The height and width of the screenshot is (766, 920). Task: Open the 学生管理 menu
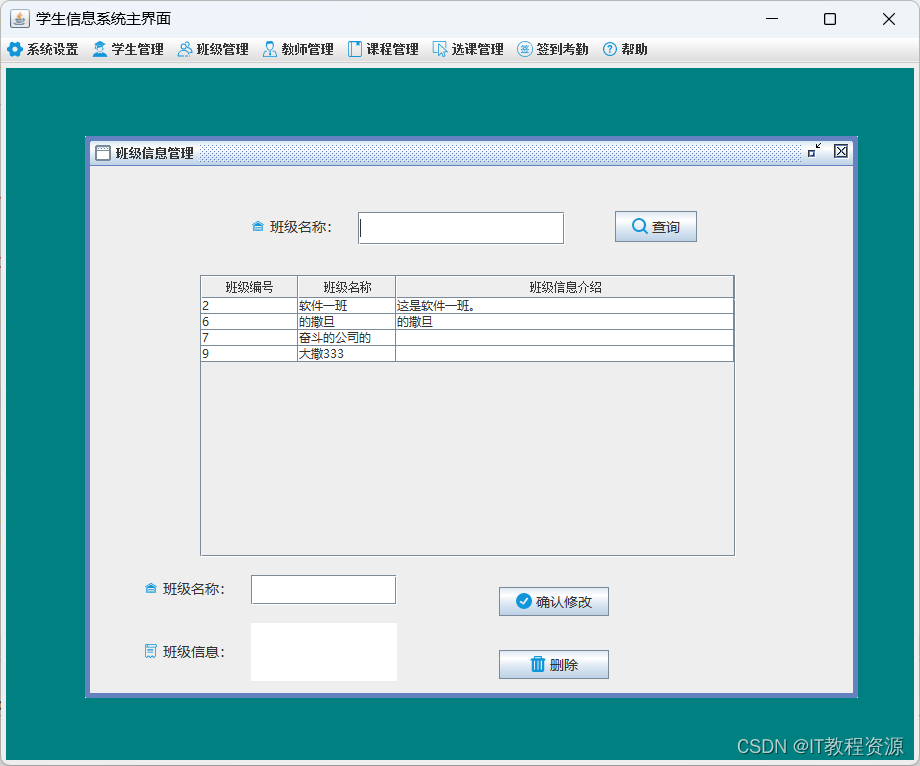pyautogui.click(x=128, y=49)
